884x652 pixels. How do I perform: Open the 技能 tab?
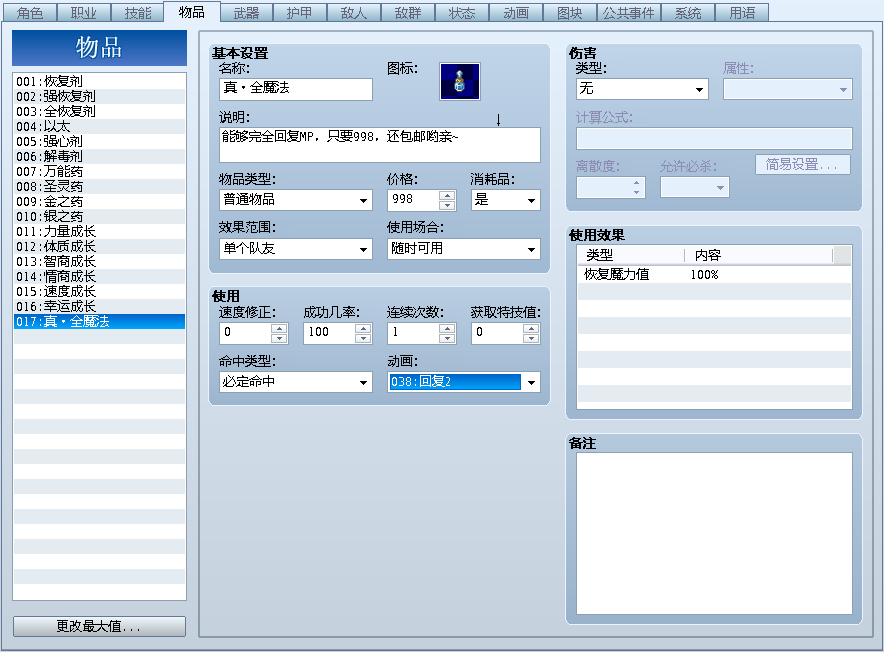(x=138, y=13)
